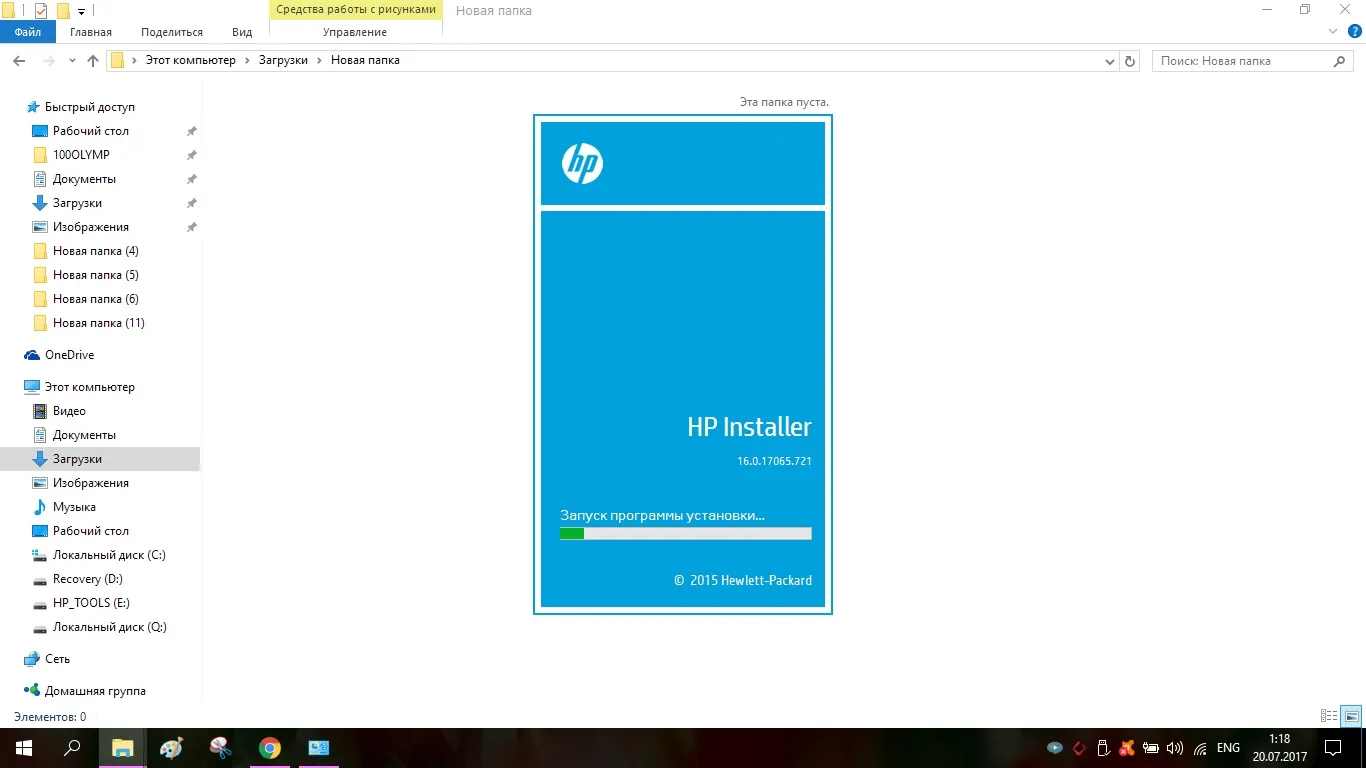This screenshot has height=768, width=1366.
Task: Open the 100OLYMP folder in sidebar
Action: (81, 155)
